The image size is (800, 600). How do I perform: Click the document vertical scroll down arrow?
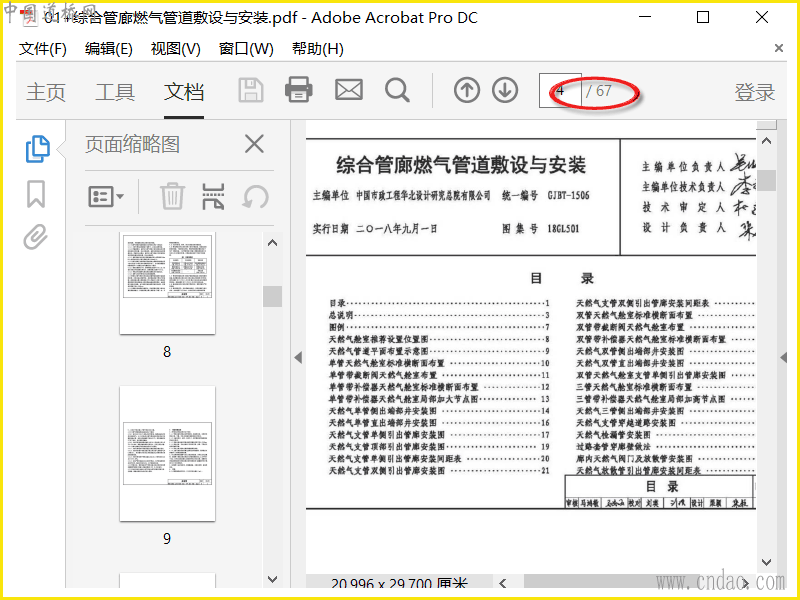766,562
